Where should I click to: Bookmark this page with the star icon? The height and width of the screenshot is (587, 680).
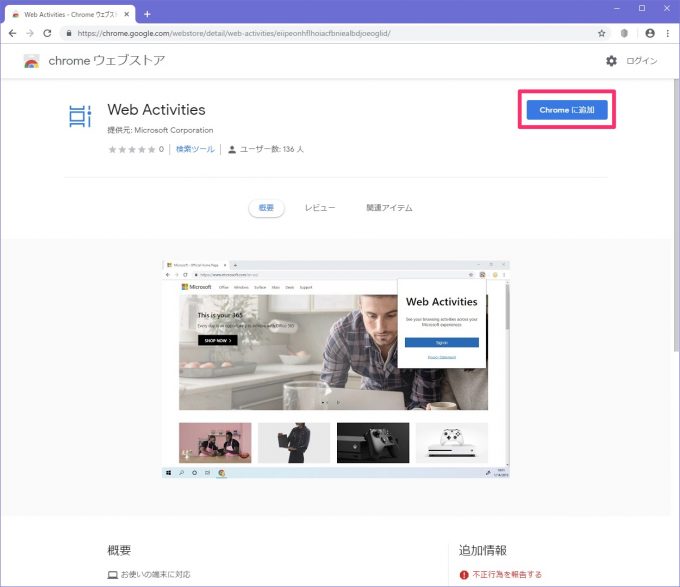(602, 33)
